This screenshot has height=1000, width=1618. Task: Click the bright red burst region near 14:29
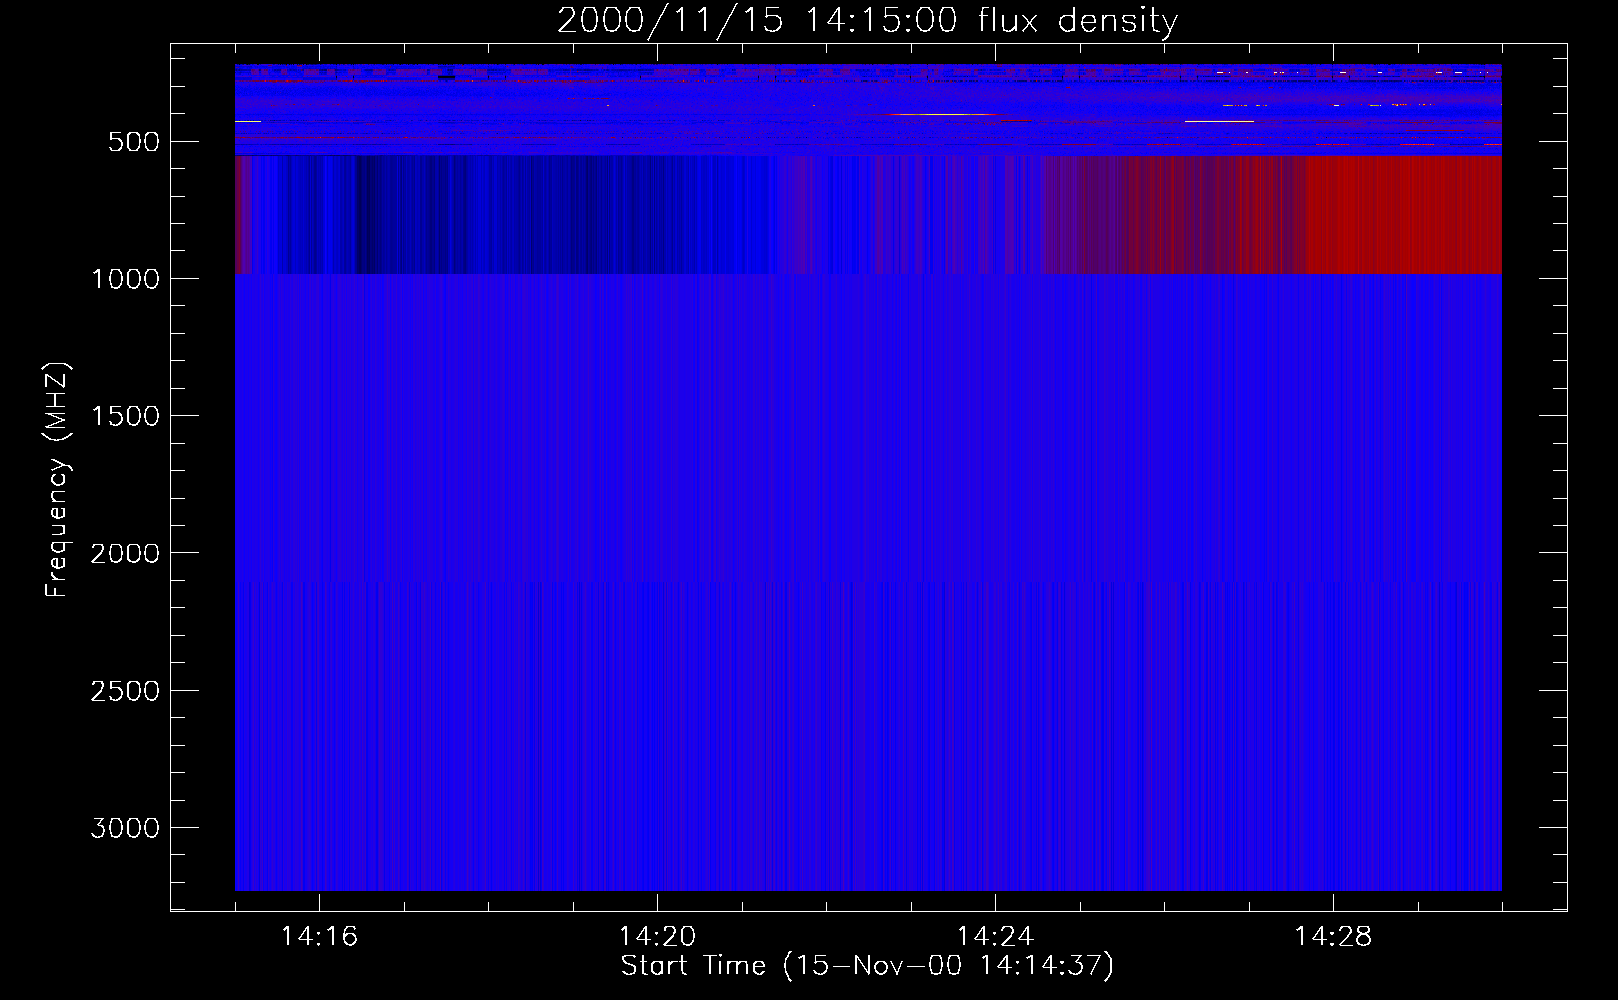click(1402, 214)
